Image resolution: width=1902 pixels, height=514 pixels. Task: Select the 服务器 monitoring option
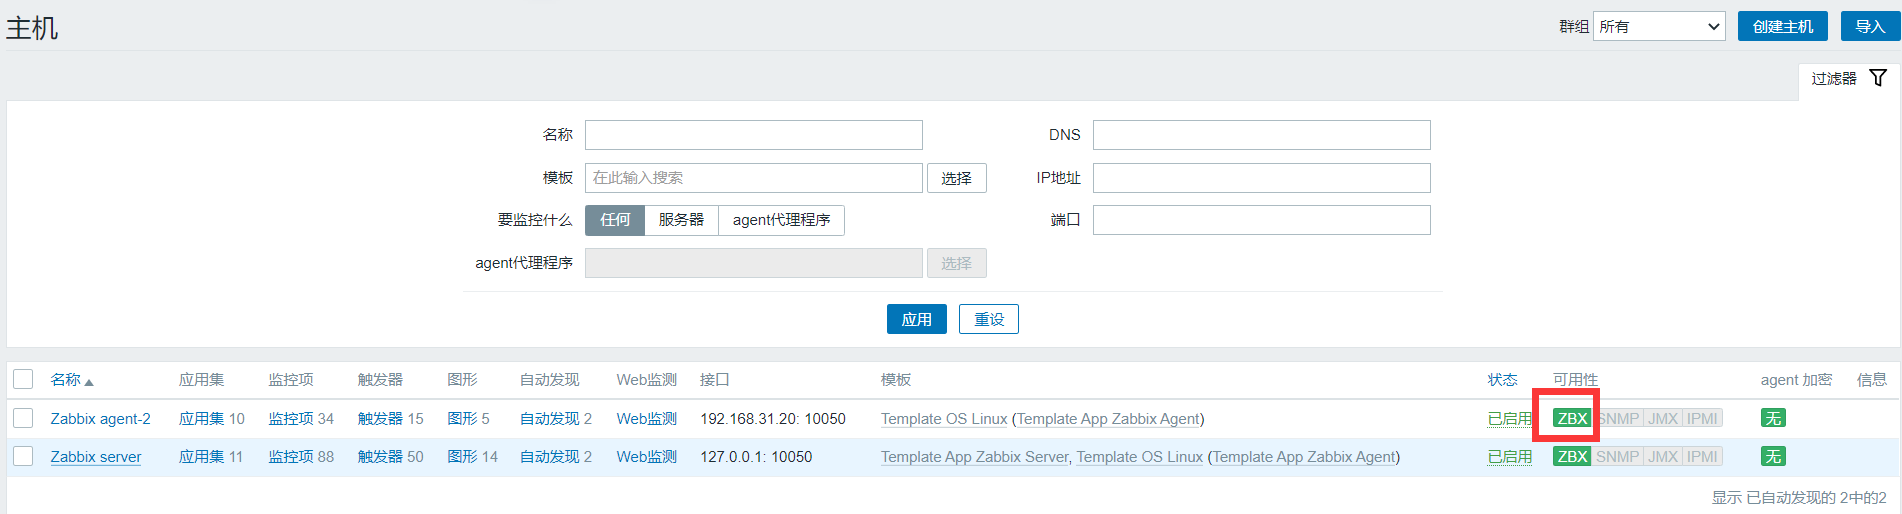(x=681, y=220)
